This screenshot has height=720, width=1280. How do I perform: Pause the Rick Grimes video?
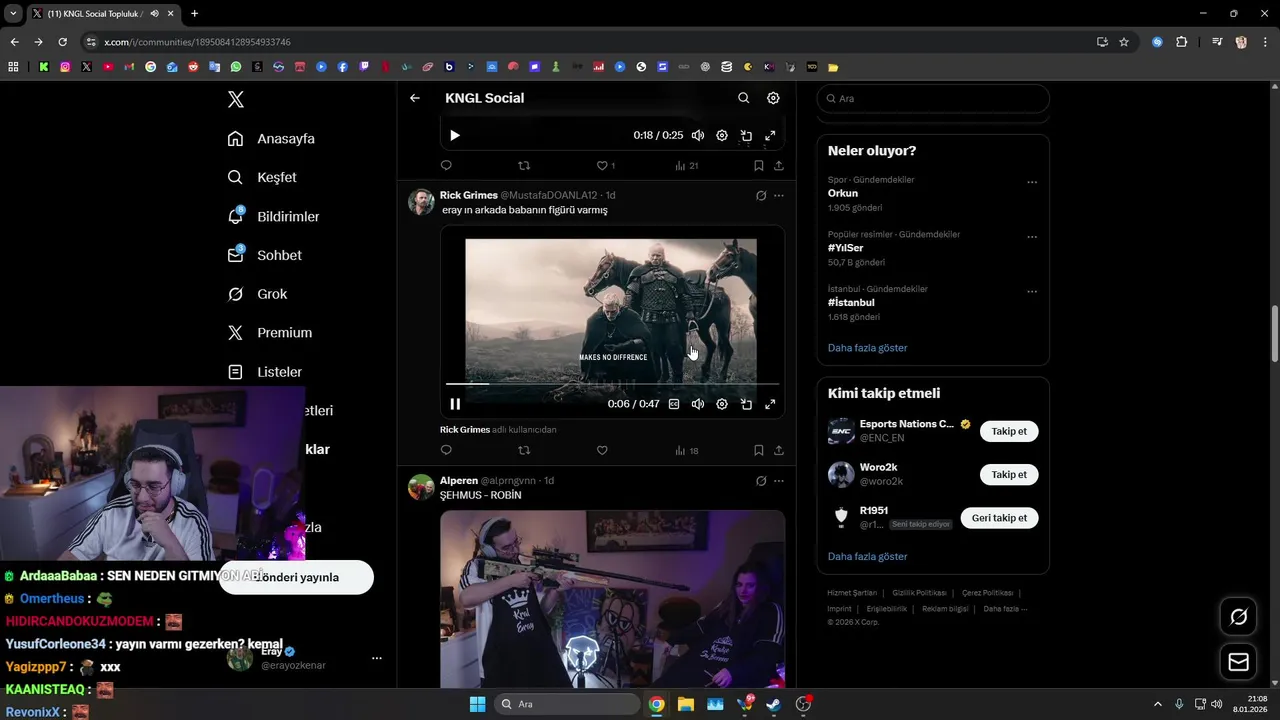point(455,404)
